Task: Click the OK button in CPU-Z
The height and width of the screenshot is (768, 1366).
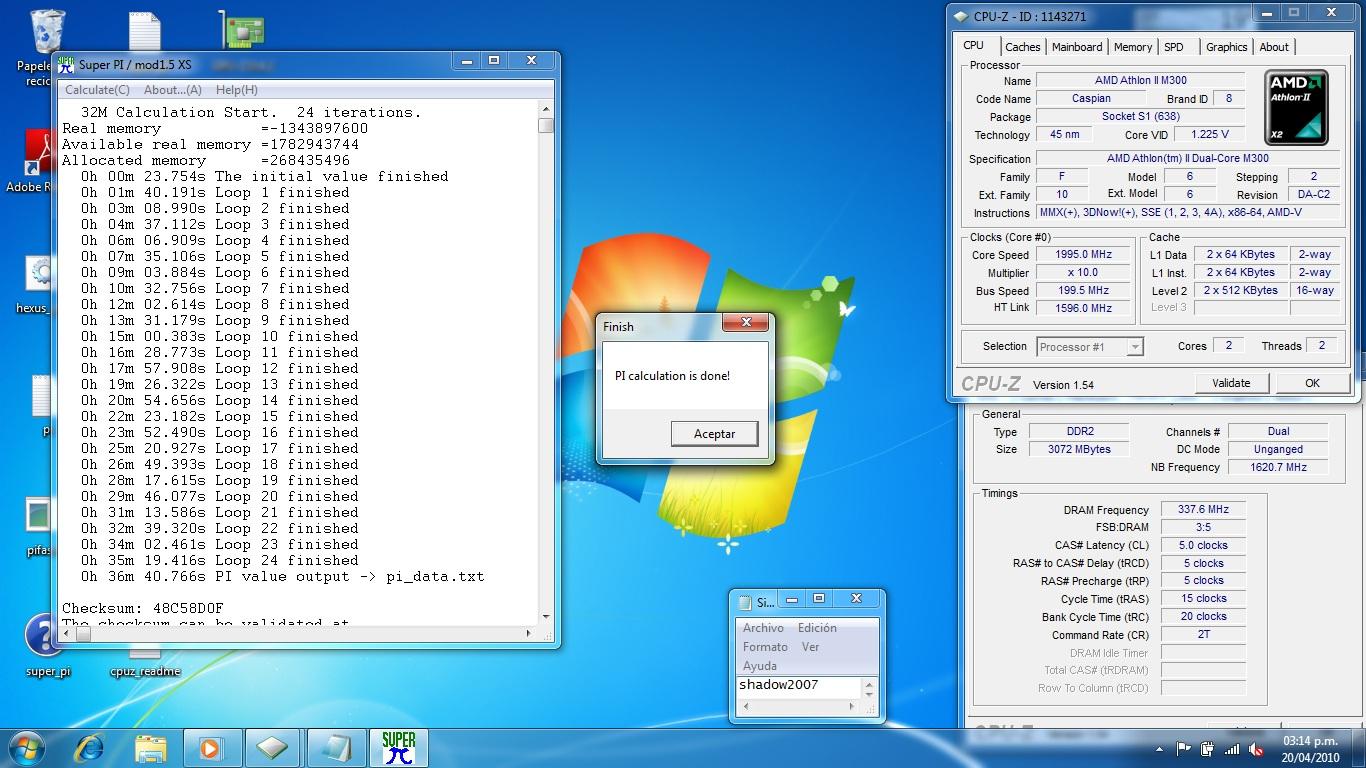Action: tap(1312, 383)
